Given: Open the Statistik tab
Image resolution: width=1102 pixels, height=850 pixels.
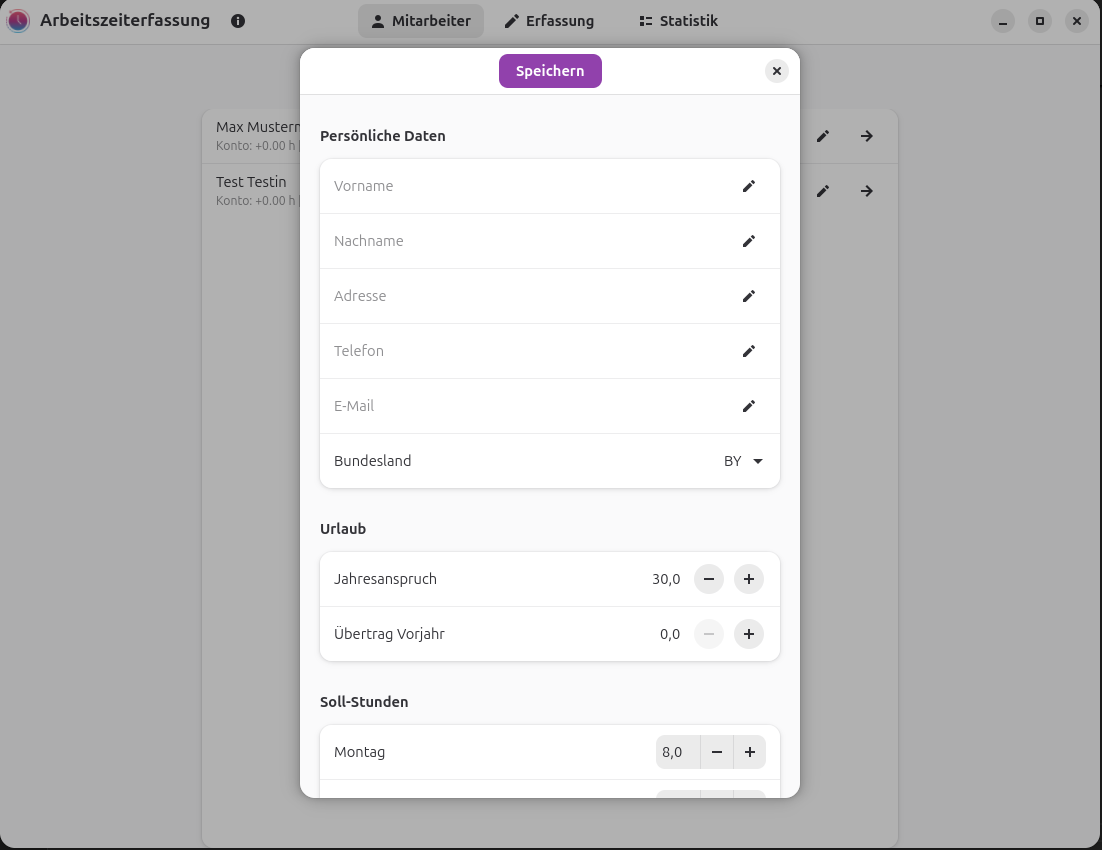Looking at the screenshot, I should click(678, 21).
